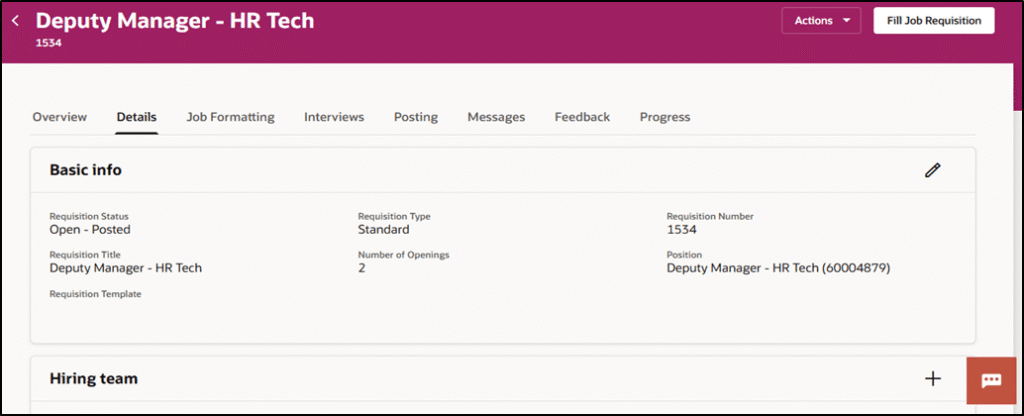Click the Hiring team section heading

tap(93, 379)
